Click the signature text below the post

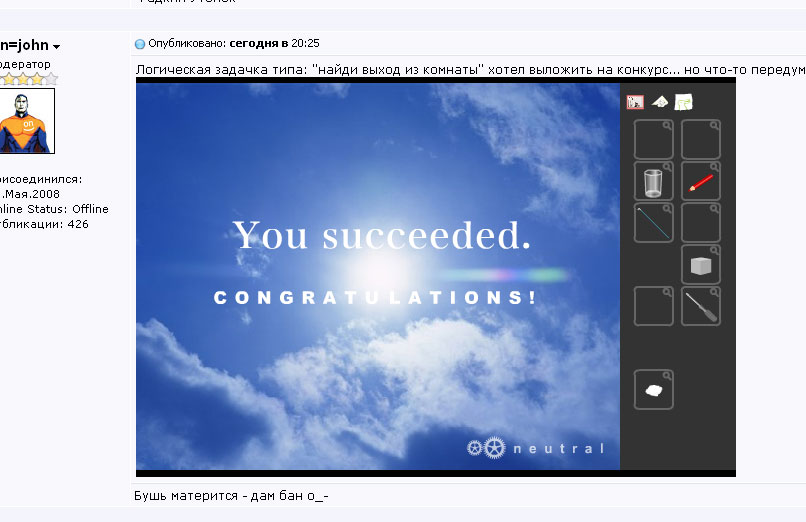point(231,496)
